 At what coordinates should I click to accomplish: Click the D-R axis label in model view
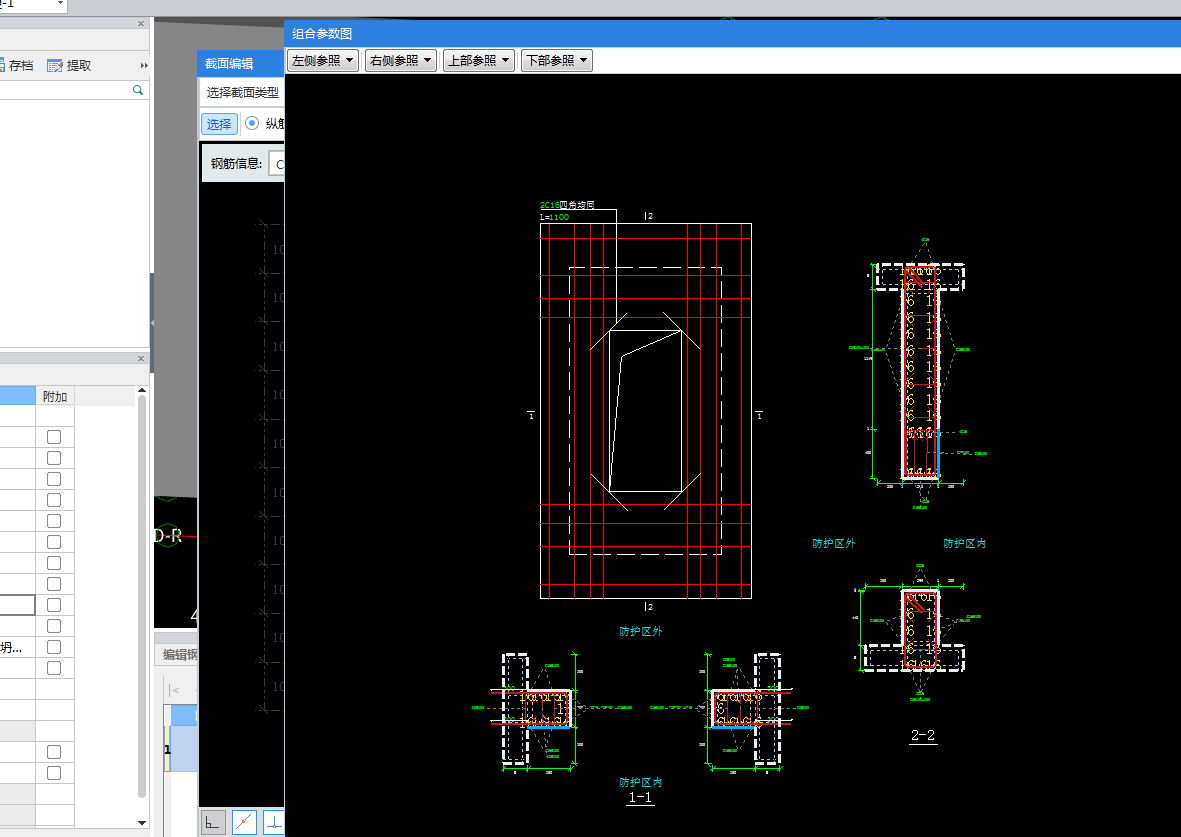pos(168,536)
